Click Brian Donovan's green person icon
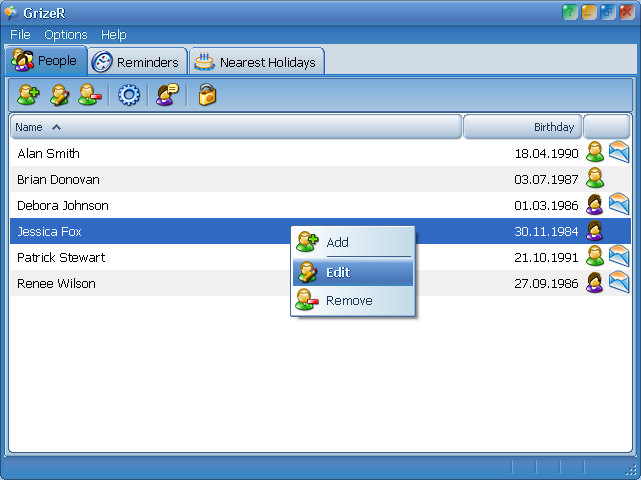 pyautogui.click(x=595, y=178)
